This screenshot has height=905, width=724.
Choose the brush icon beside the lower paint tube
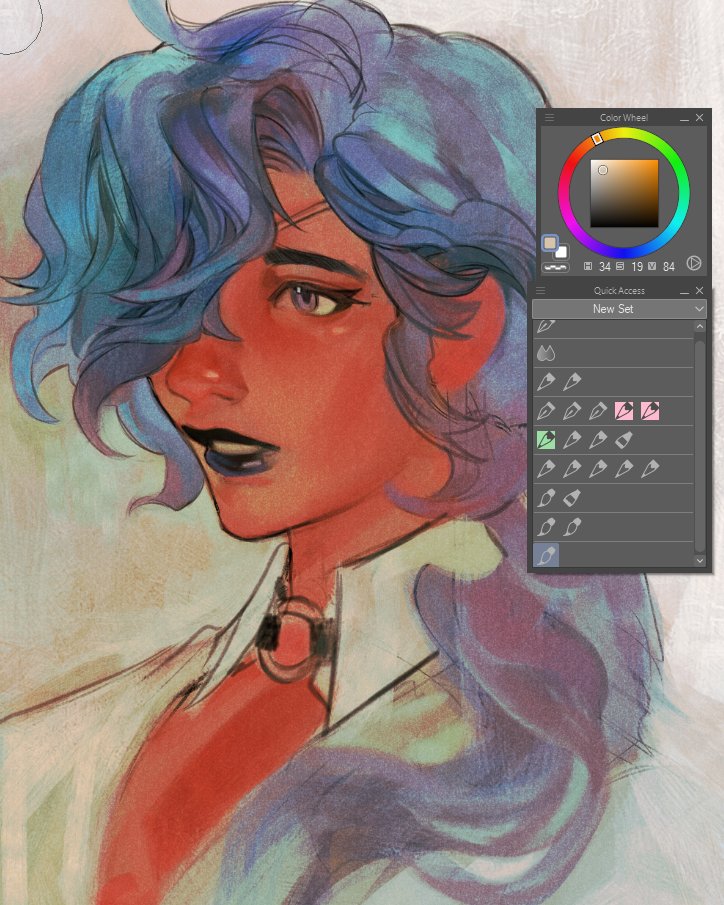pos(546,498)
